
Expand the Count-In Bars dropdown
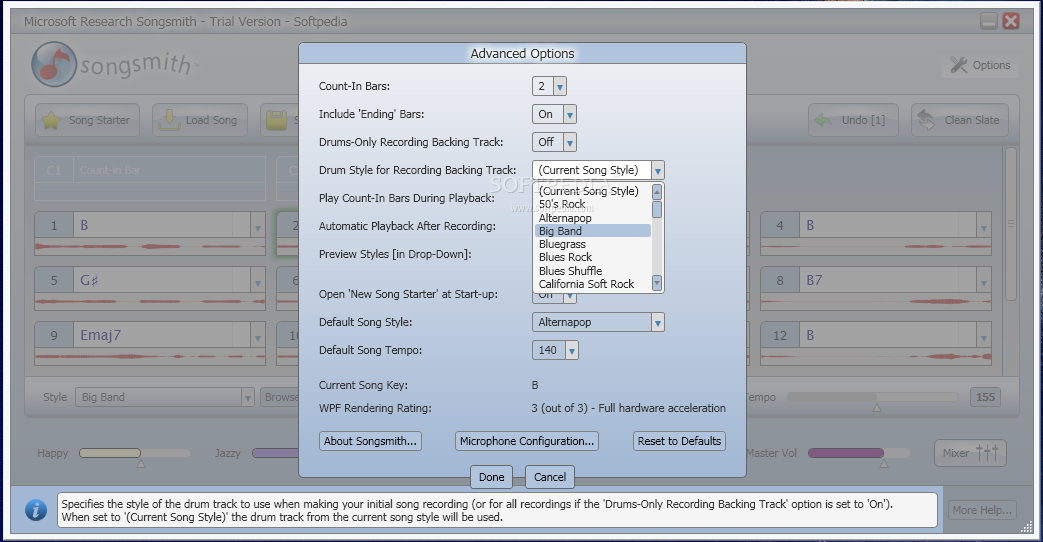pyautogui.click(x=559, y=86)
